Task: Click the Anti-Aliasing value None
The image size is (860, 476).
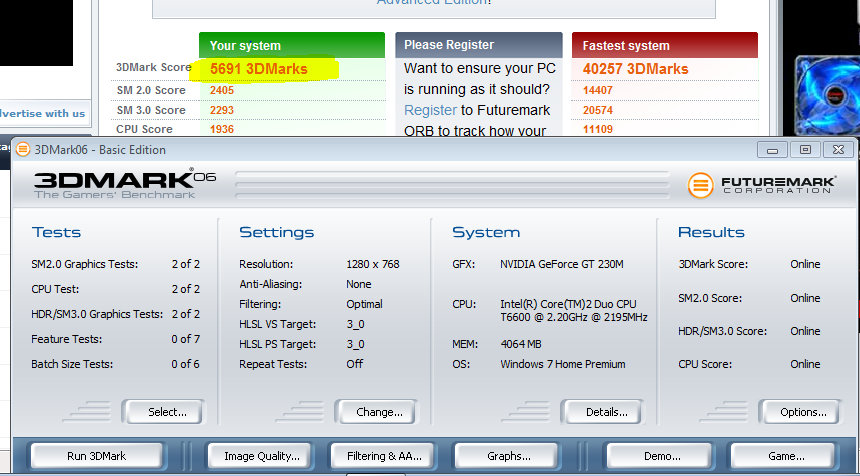Action: [359, 284]
